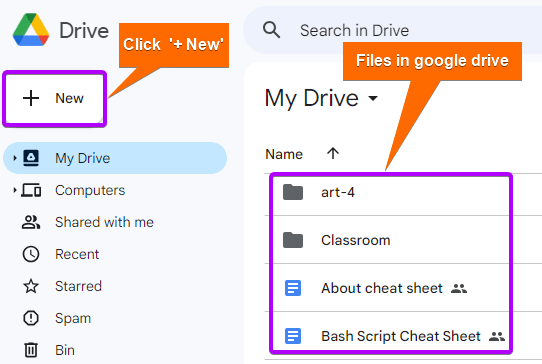The width and height of the screenshot is (542, 364).
Task: Focus the Search in Drive field
Action: (392, 30)
